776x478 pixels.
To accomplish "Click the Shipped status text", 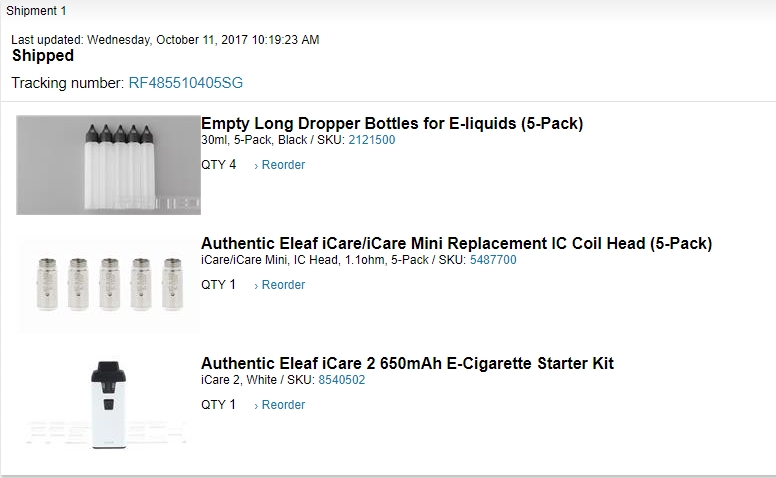I will point(43,56).
